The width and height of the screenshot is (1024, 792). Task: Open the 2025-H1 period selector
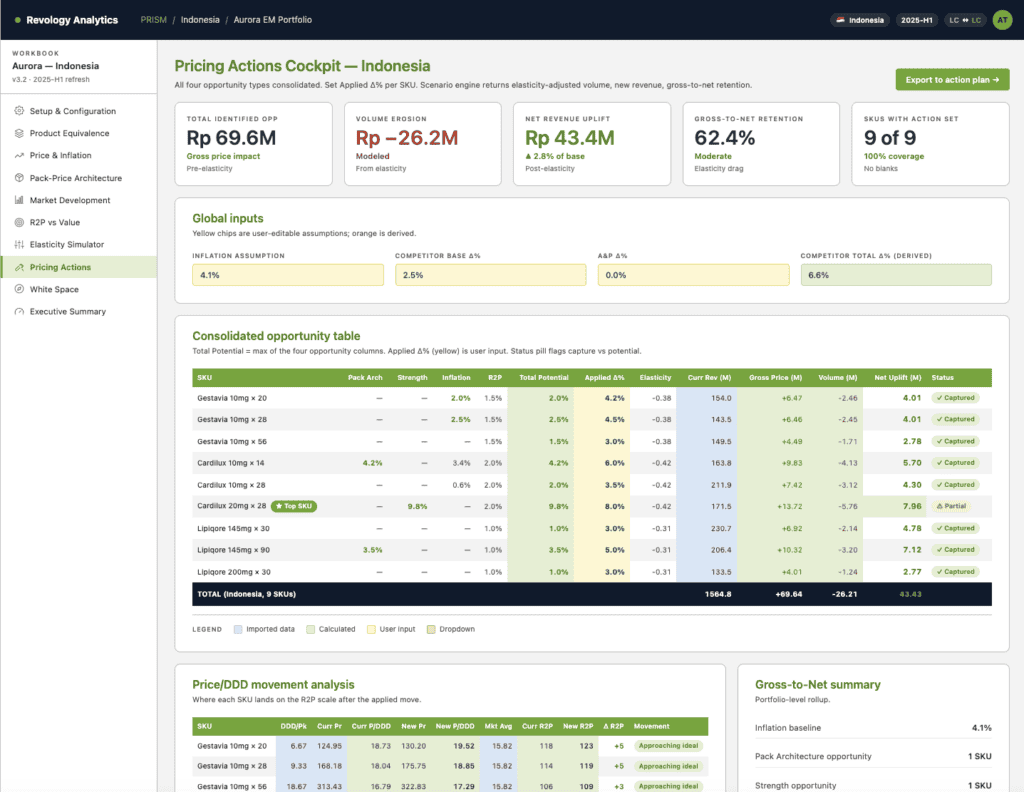point(916,20)
